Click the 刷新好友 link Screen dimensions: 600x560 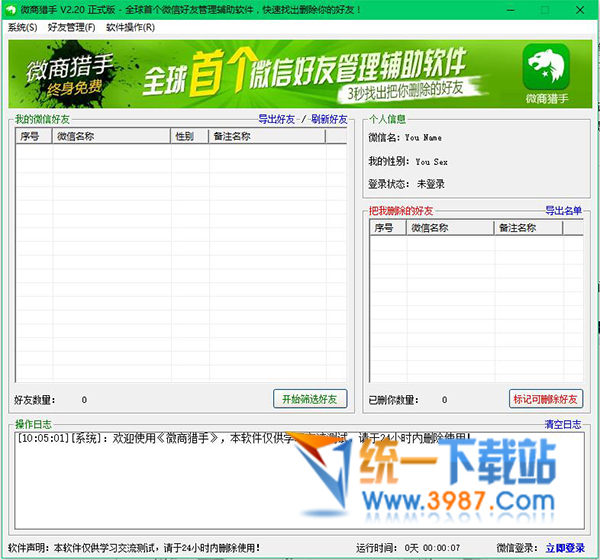point(329,119)
